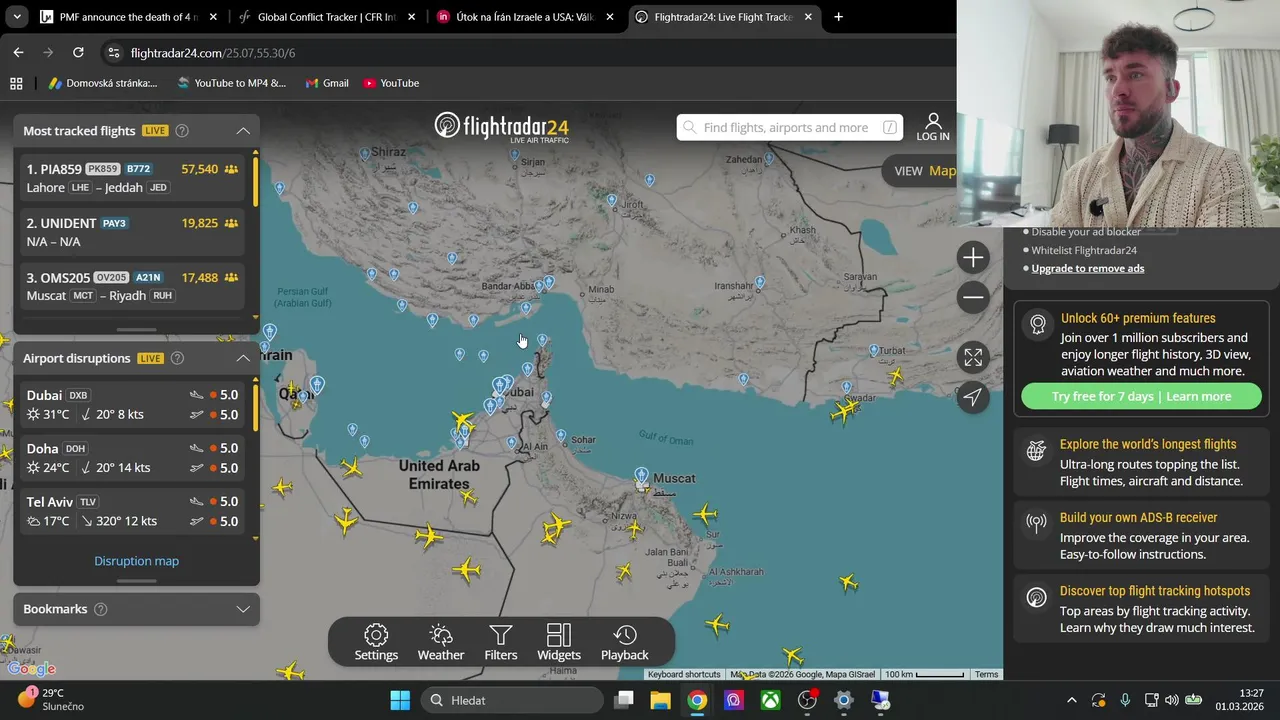This screenshot has height=720, width=1280.
Task: Go back in browser history
Action: pyautogui.click(x=18, y=53)
